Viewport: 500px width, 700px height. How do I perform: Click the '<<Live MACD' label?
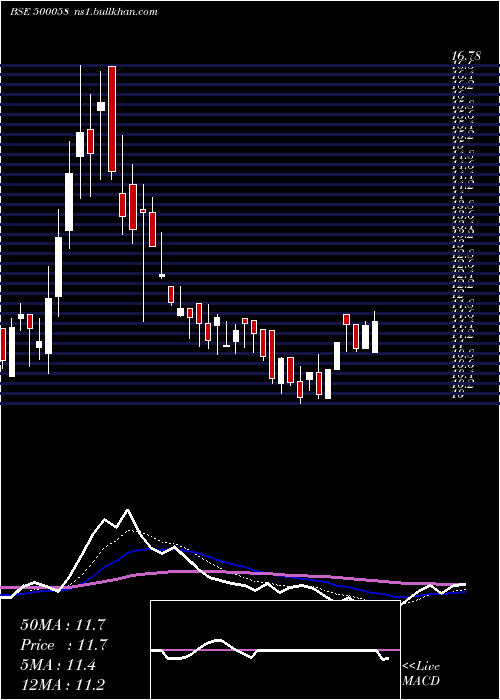tap(421, 674)
